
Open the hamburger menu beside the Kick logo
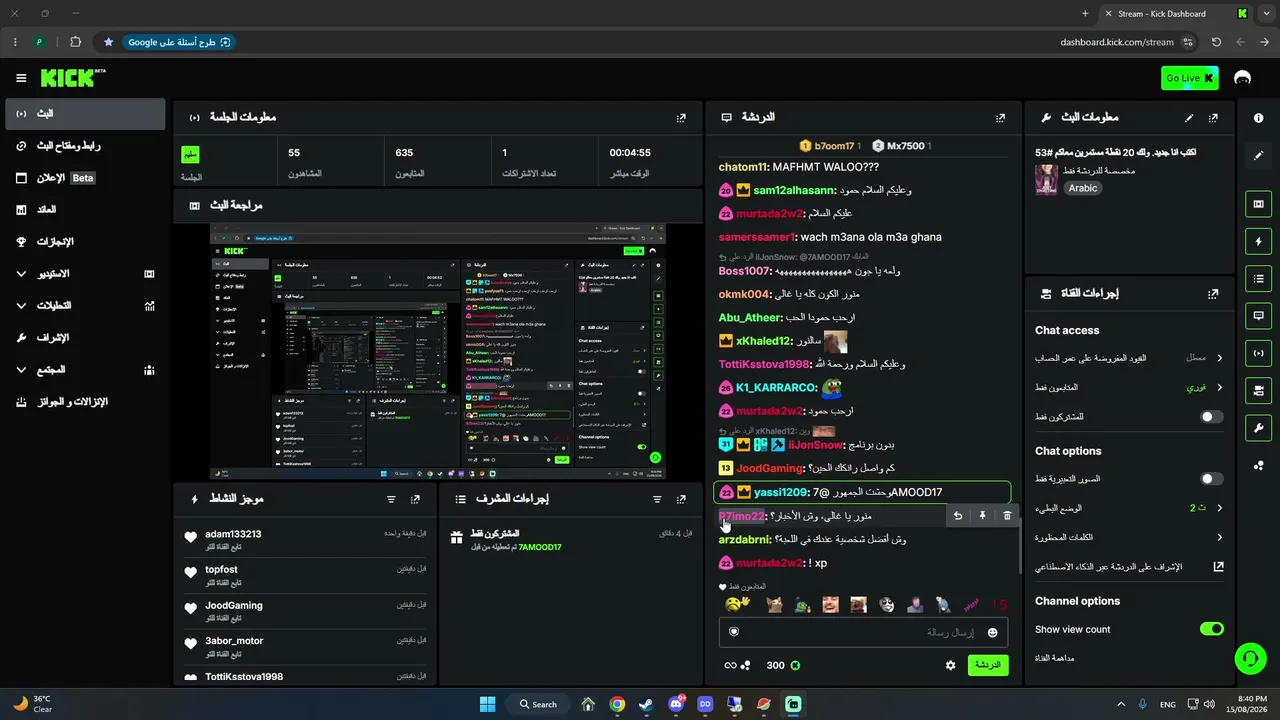[21, 78]
